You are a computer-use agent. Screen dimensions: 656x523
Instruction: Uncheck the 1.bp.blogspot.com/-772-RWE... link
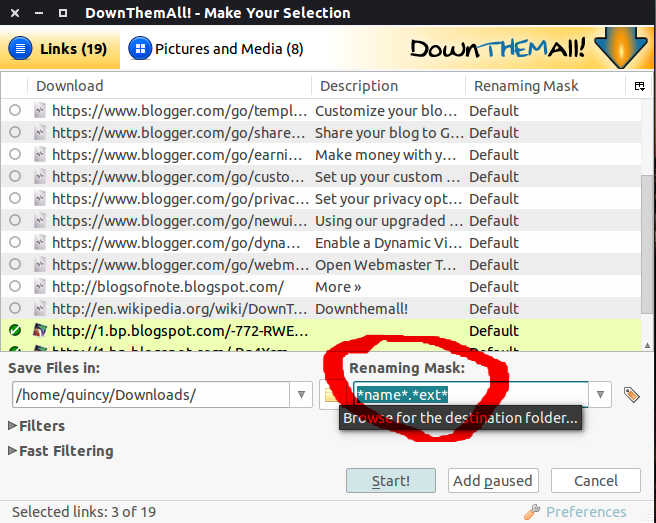pyautogui.click(x=15, y=331)
